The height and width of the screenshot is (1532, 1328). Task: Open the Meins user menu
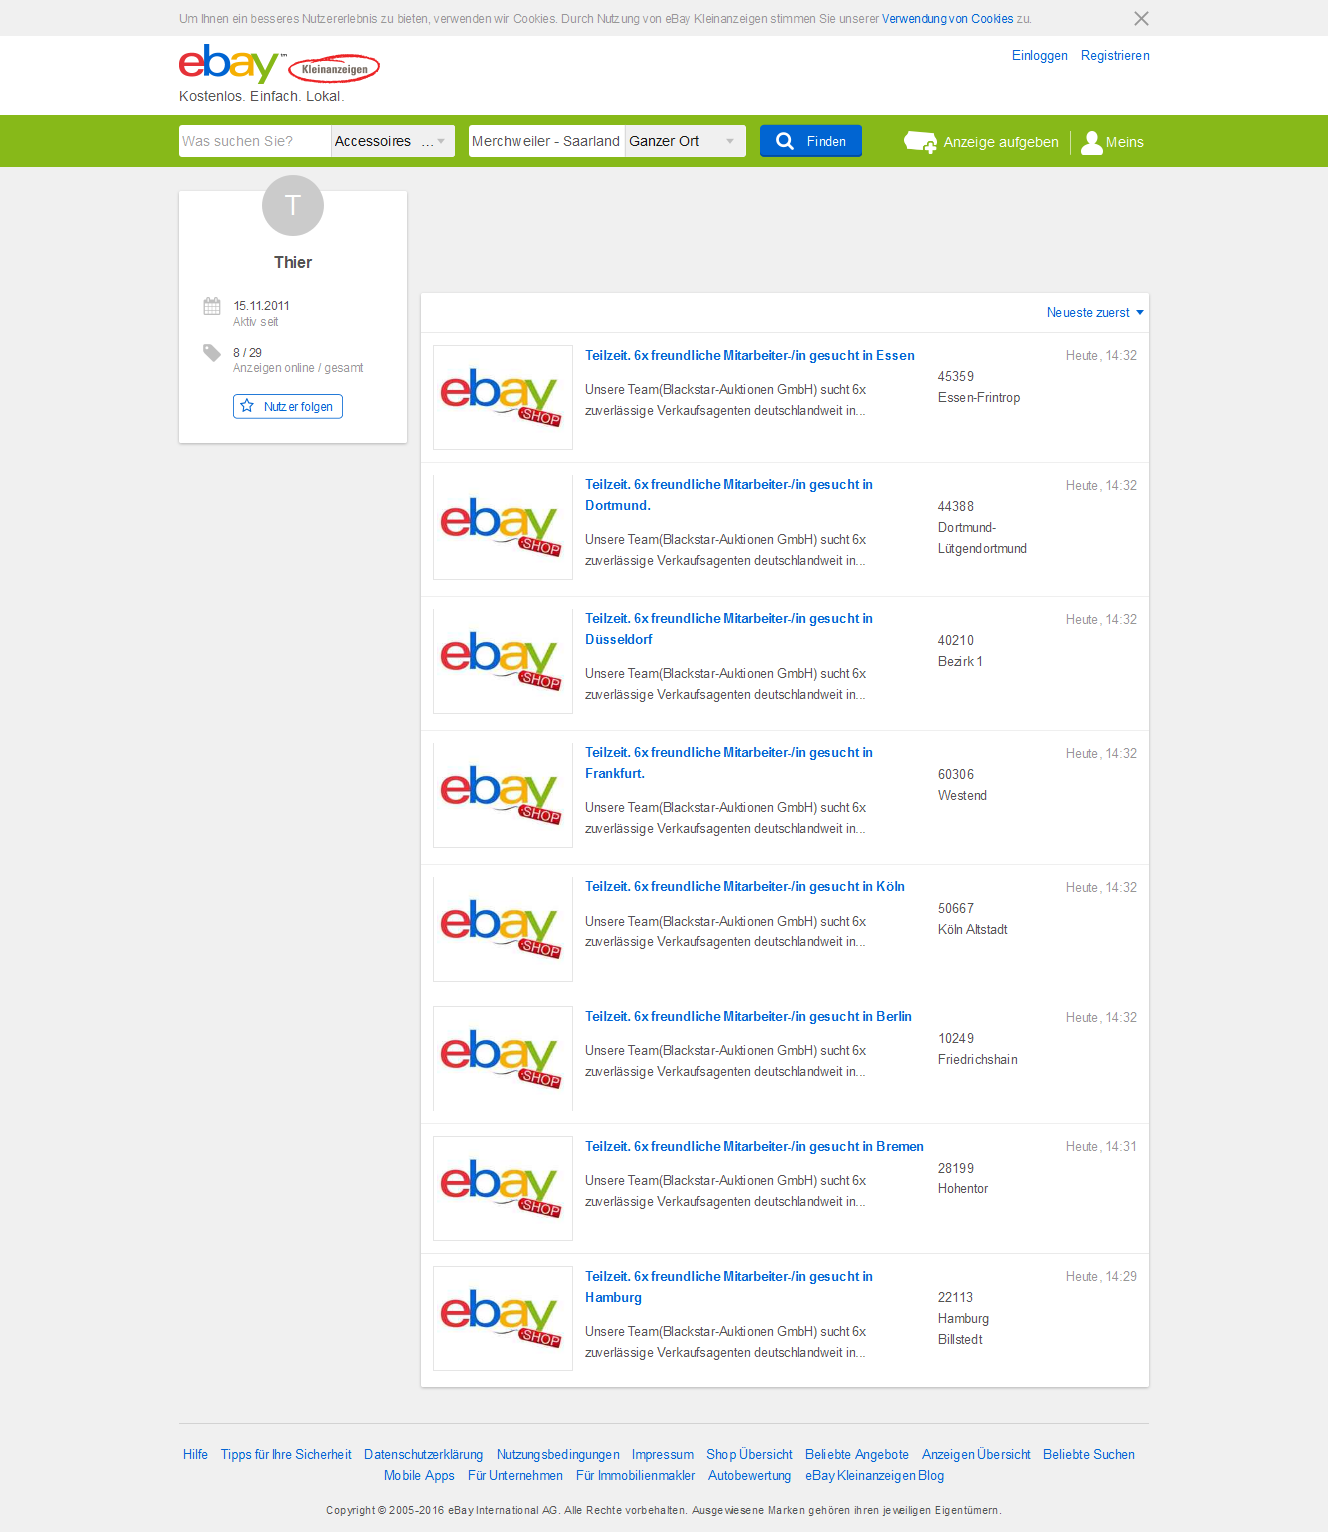click(1113, 142)
